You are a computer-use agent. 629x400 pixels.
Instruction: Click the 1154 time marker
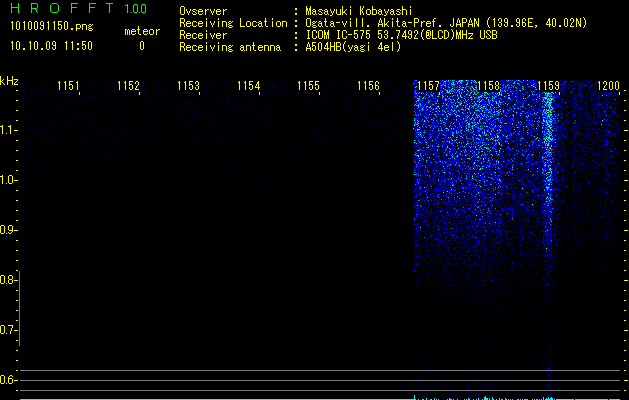pyautogui.click(x=248, y=86)
